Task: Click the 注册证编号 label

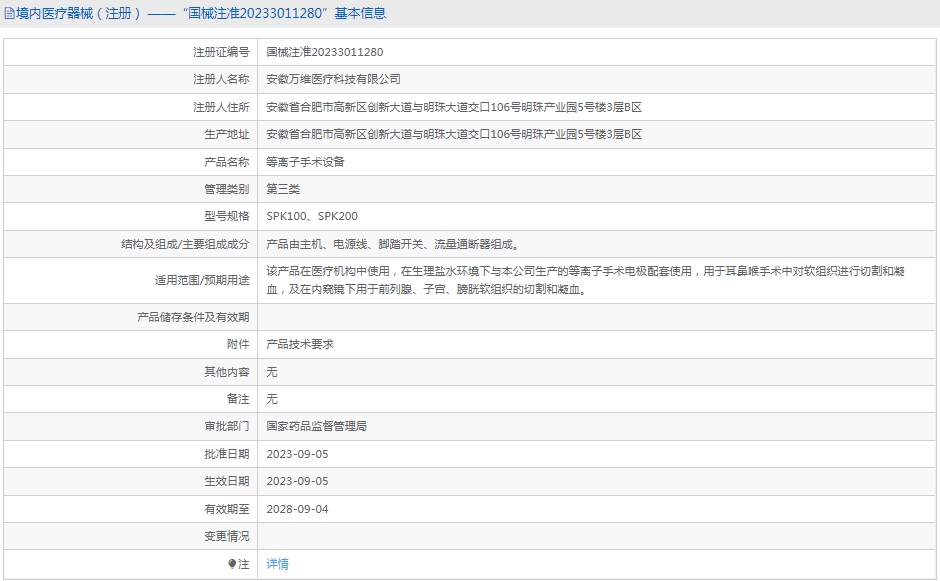Action: pyautogui.click(x=221, y=52)
